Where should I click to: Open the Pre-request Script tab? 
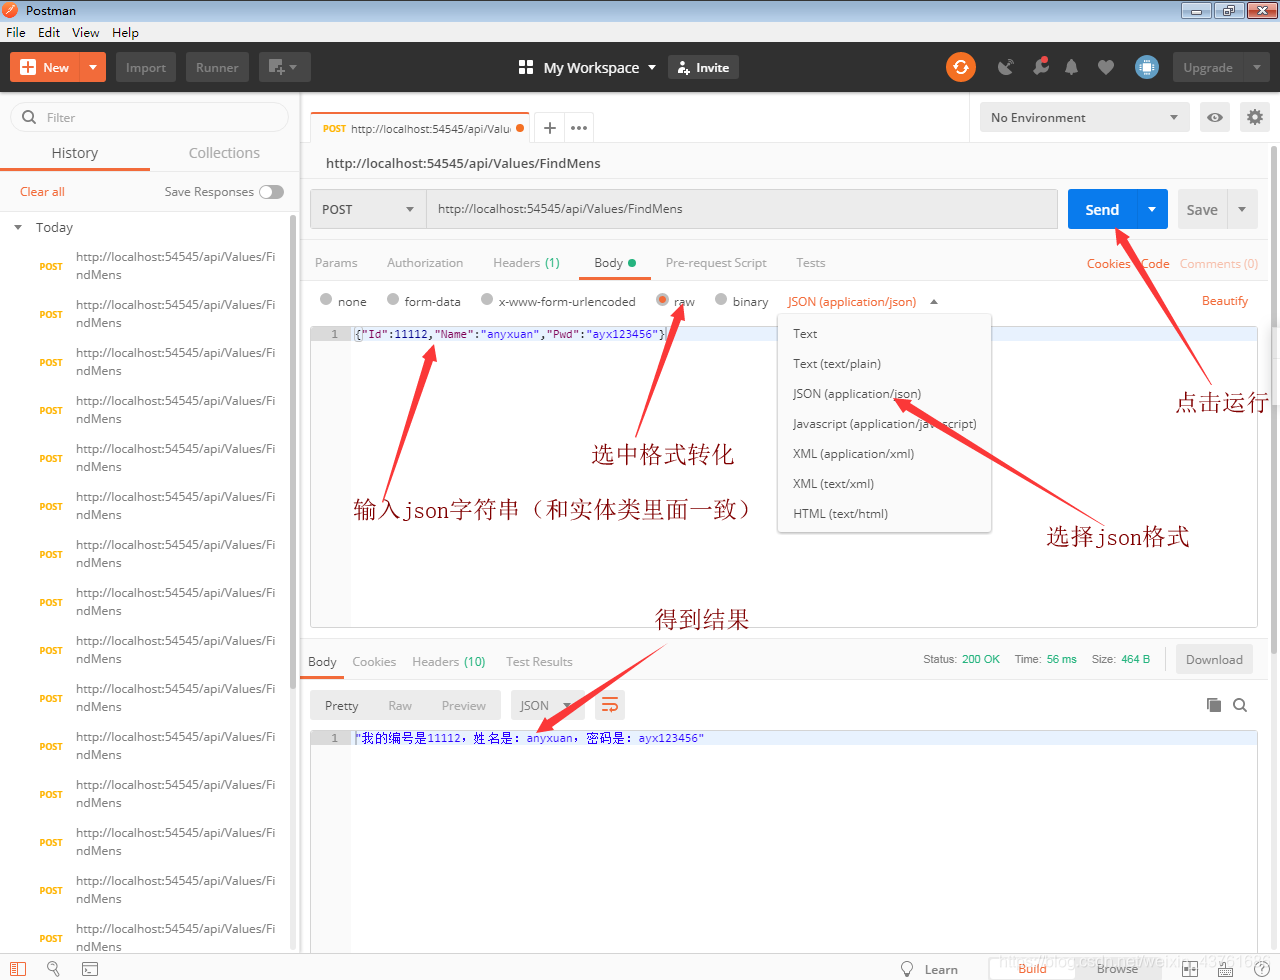coord(716,263)
